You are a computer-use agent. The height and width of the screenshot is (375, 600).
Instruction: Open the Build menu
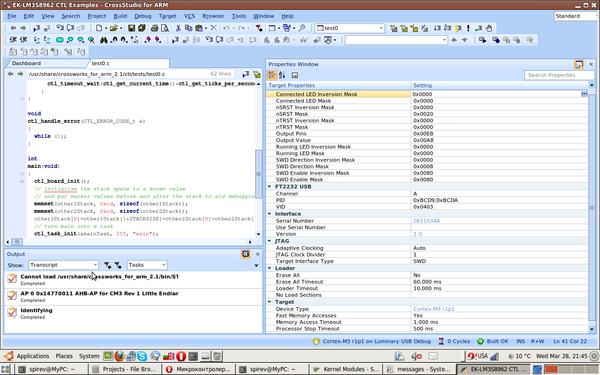pos(120,16)
